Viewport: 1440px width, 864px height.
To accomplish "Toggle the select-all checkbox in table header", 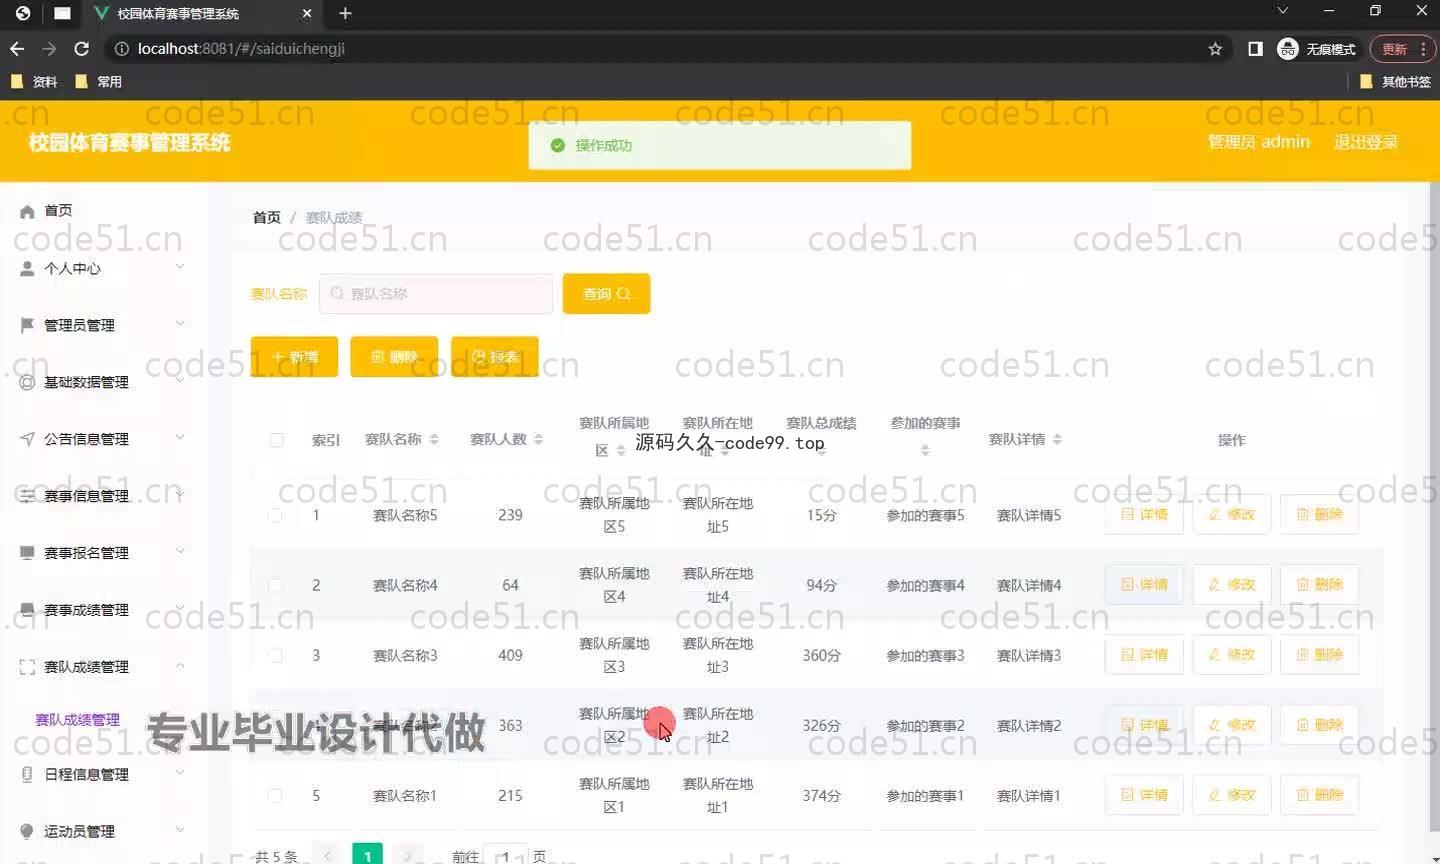I will [277, 440].
